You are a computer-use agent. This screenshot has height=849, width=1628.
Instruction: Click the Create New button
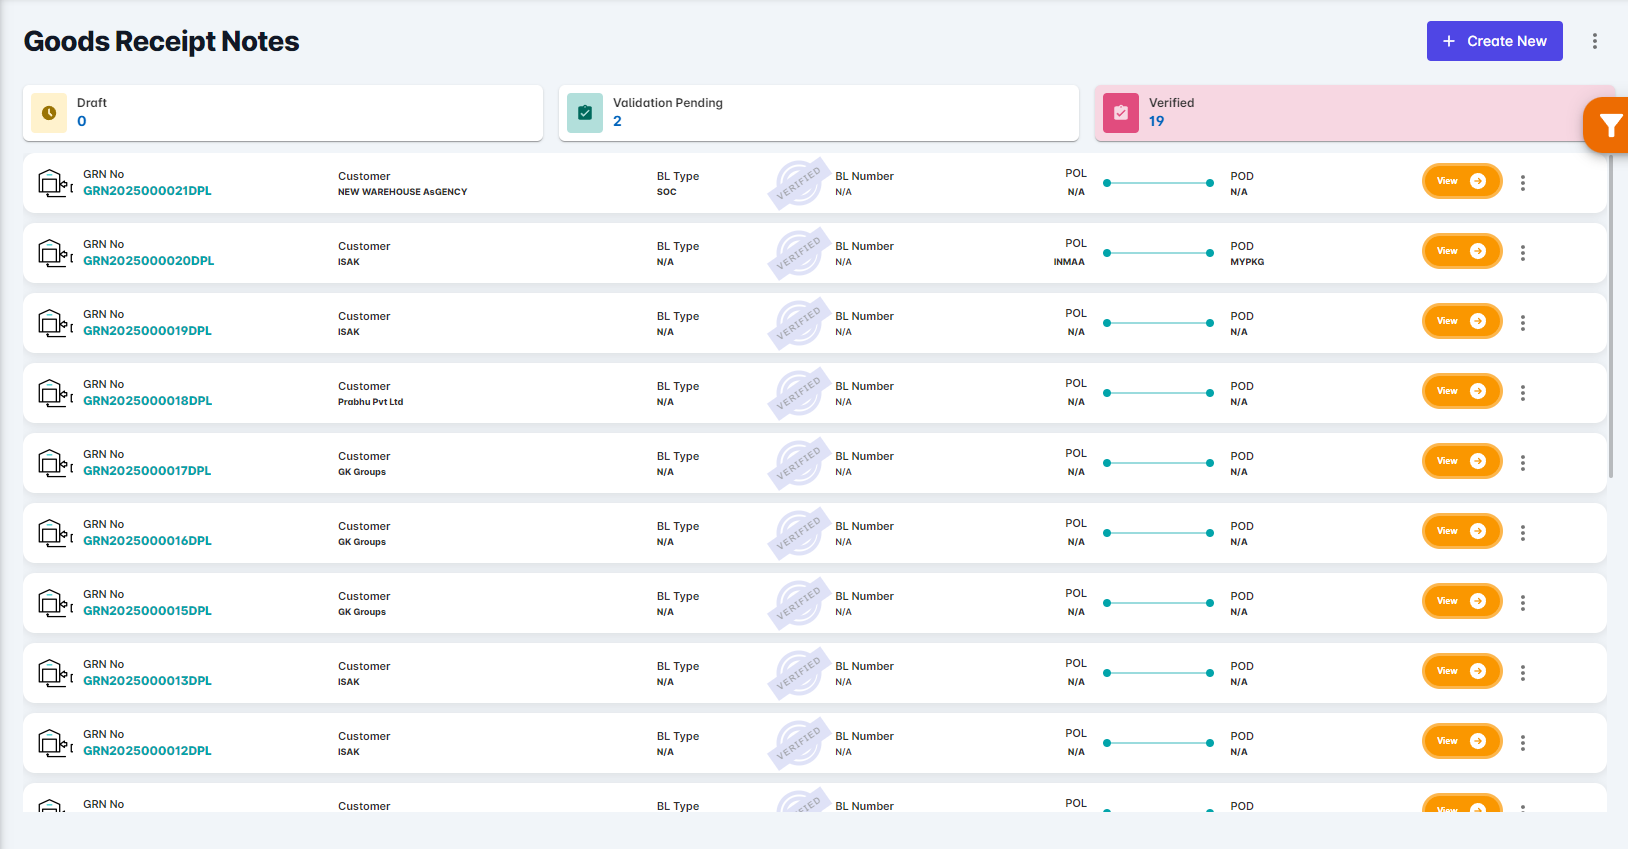(x=1494, y=41)
